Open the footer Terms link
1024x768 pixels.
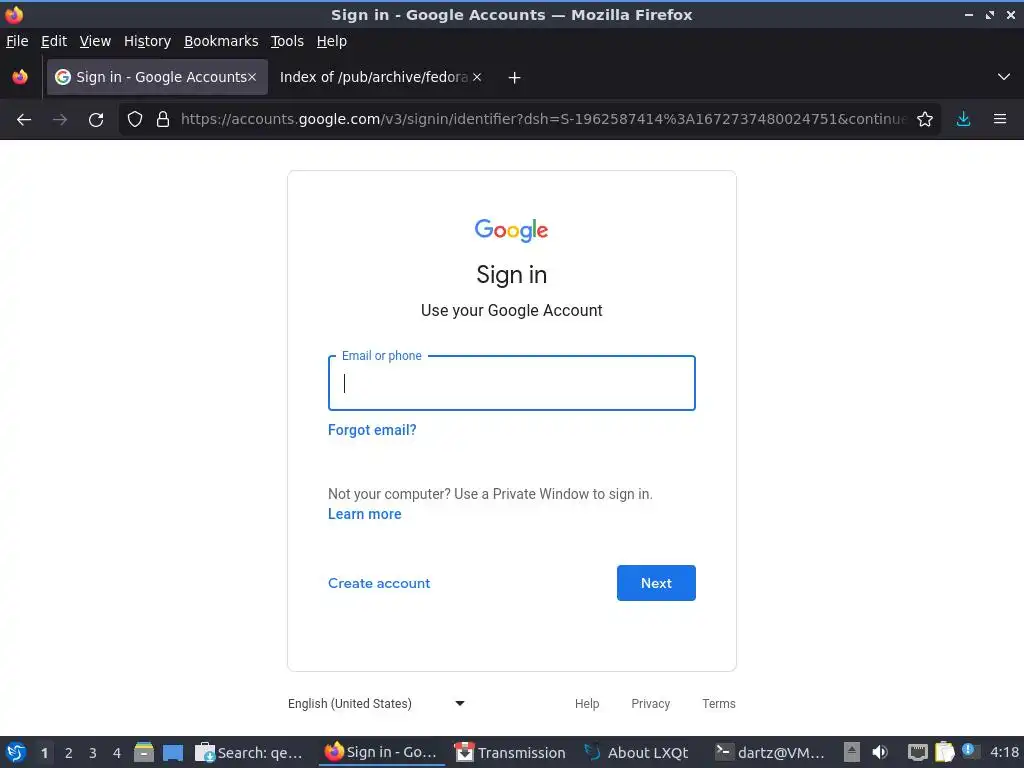tap(718, 704)
